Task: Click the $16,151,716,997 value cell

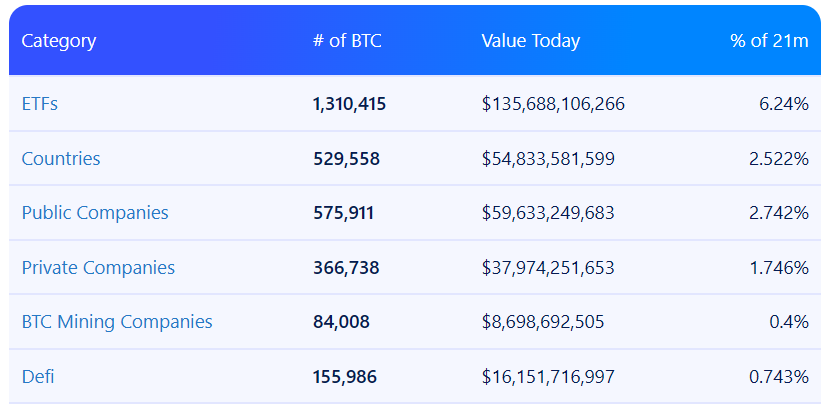Action: 548,377
